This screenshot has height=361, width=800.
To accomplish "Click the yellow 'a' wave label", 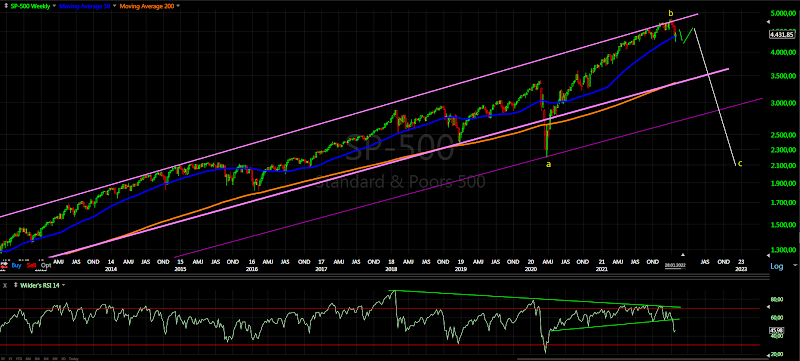I will [x=549, y=164].
